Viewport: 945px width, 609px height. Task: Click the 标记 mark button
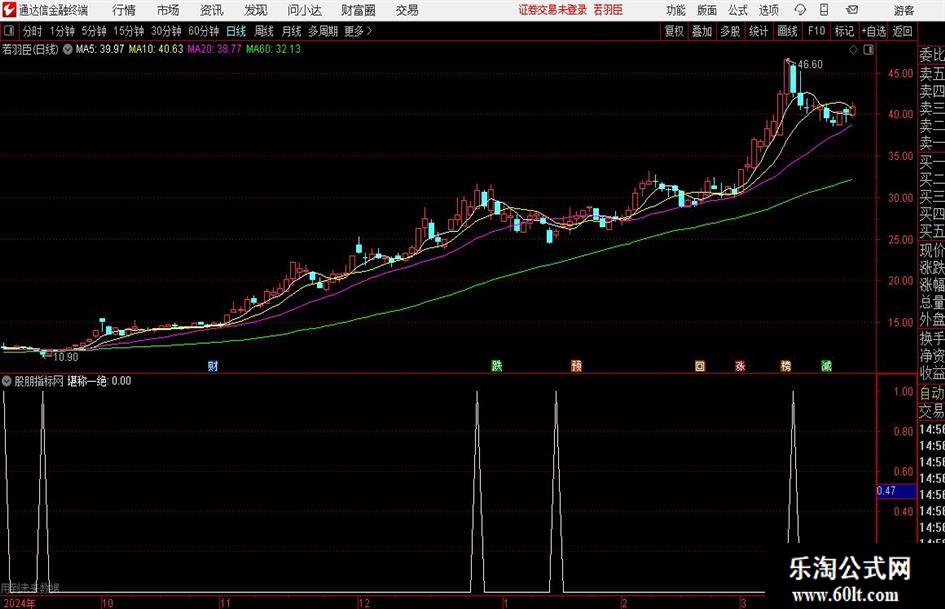click(x=844, y=31)
